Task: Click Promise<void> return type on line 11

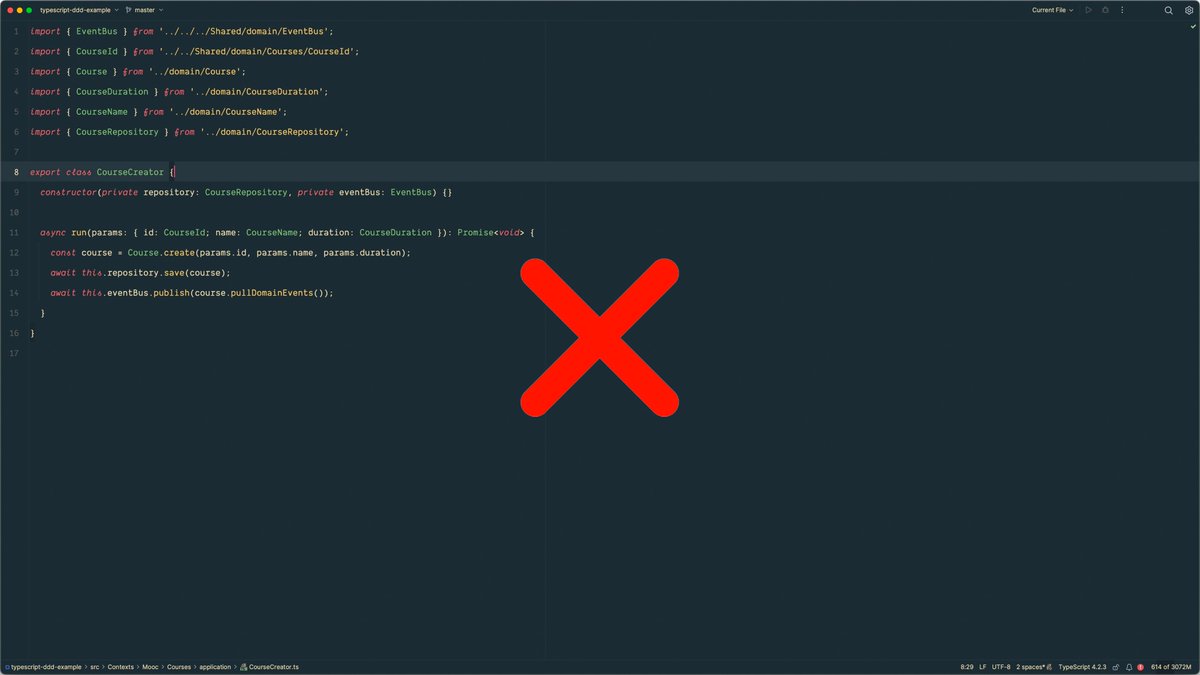Action: pyautogui.click(x=491, y=232)
